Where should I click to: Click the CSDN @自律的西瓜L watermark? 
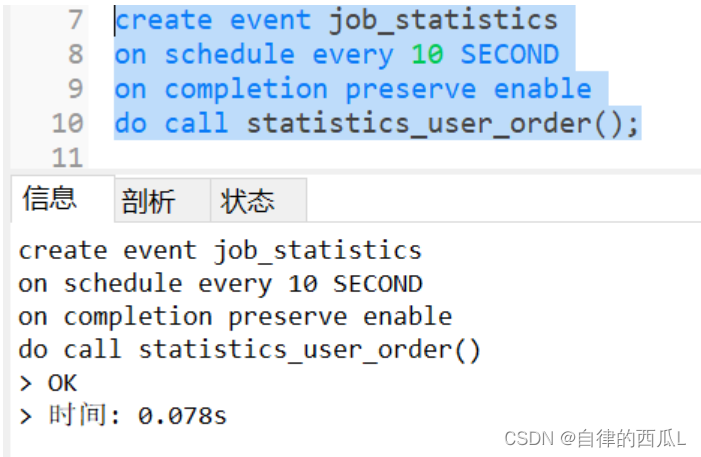[x=594, y=438]
